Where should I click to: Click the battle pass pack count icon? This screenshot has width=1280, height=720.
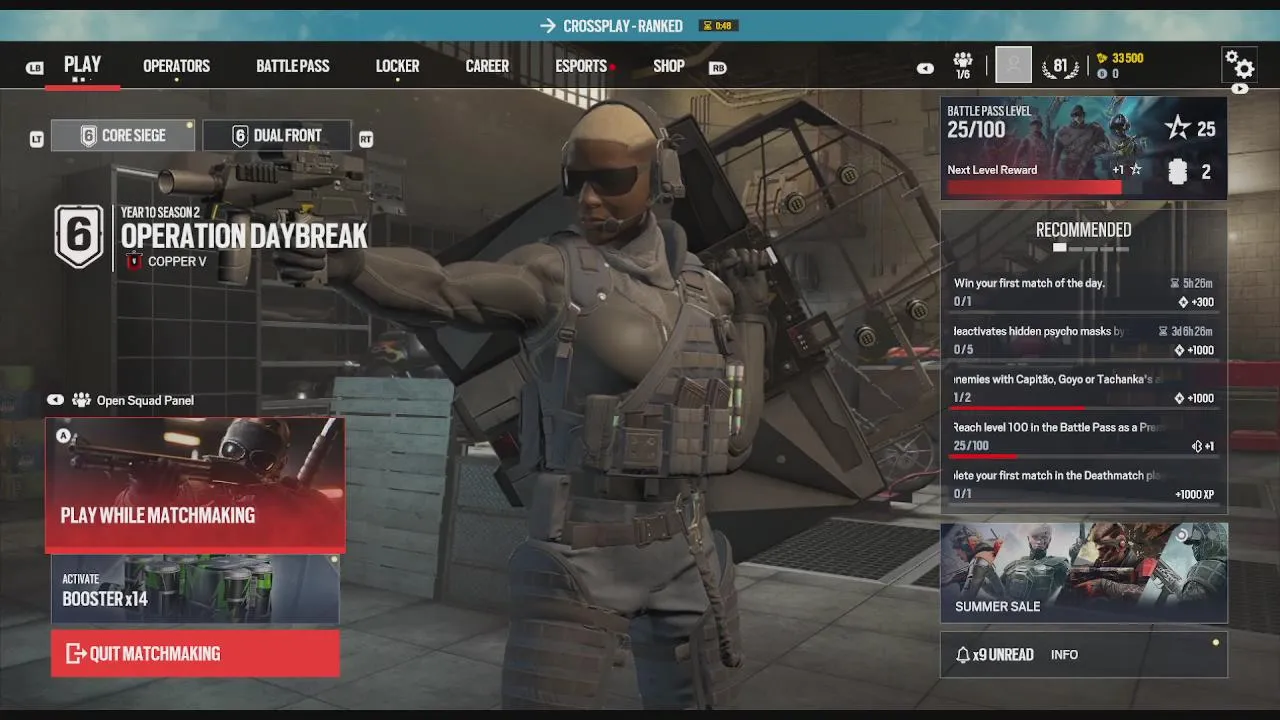(1178, 172)
